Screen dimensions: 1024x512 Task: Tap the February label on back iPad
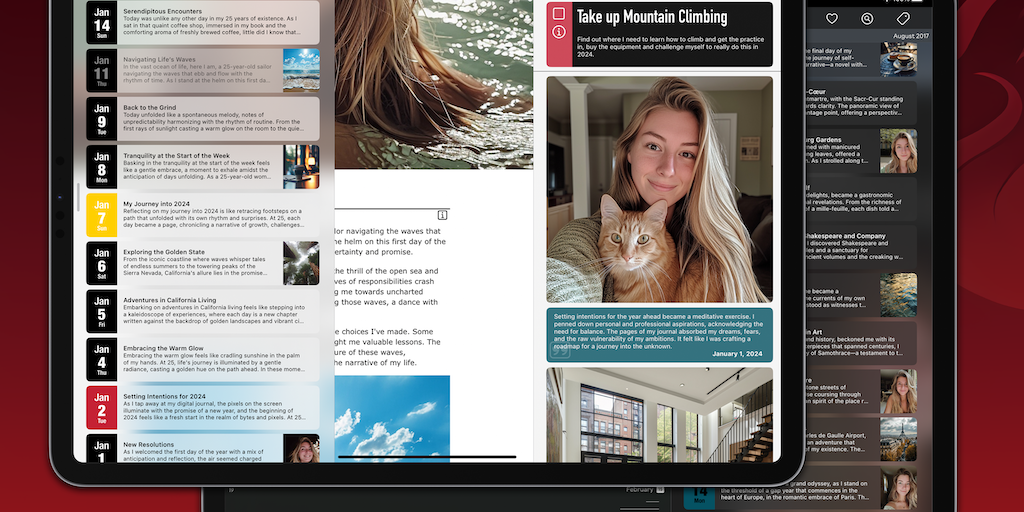pos(639,489)
